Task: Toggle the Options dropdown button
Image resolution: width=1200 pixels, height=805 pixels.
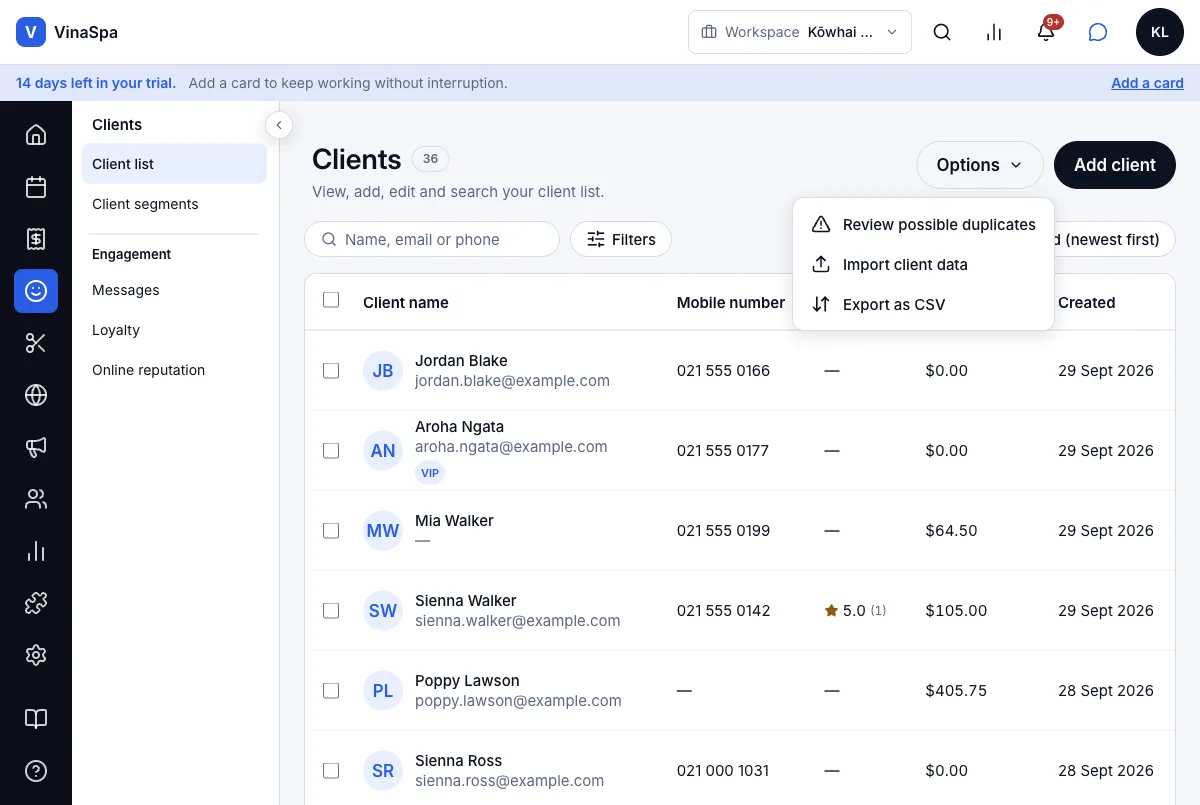Action: pos(980,165)
